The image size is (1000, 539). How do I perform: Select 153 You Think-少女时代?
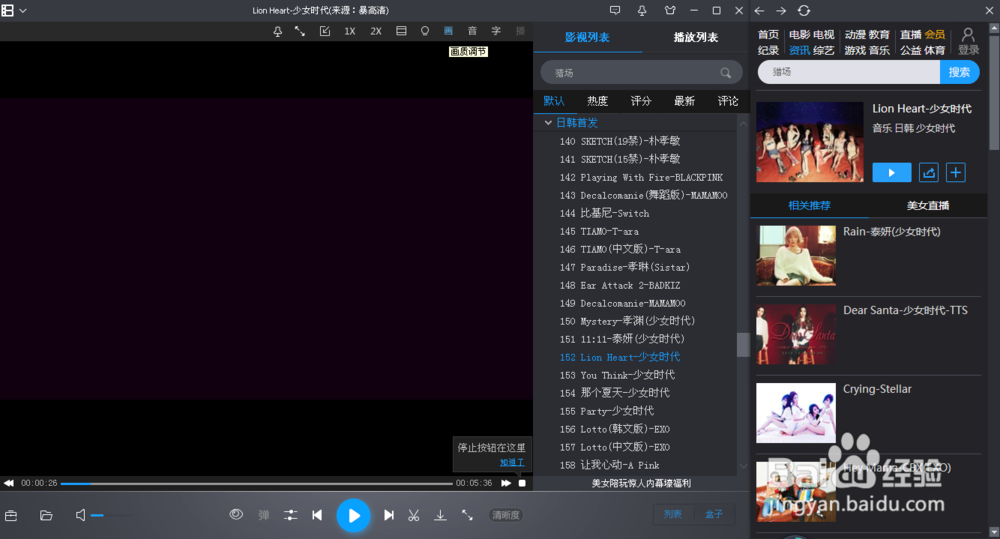pyautogui.click(x=617, y=375)
